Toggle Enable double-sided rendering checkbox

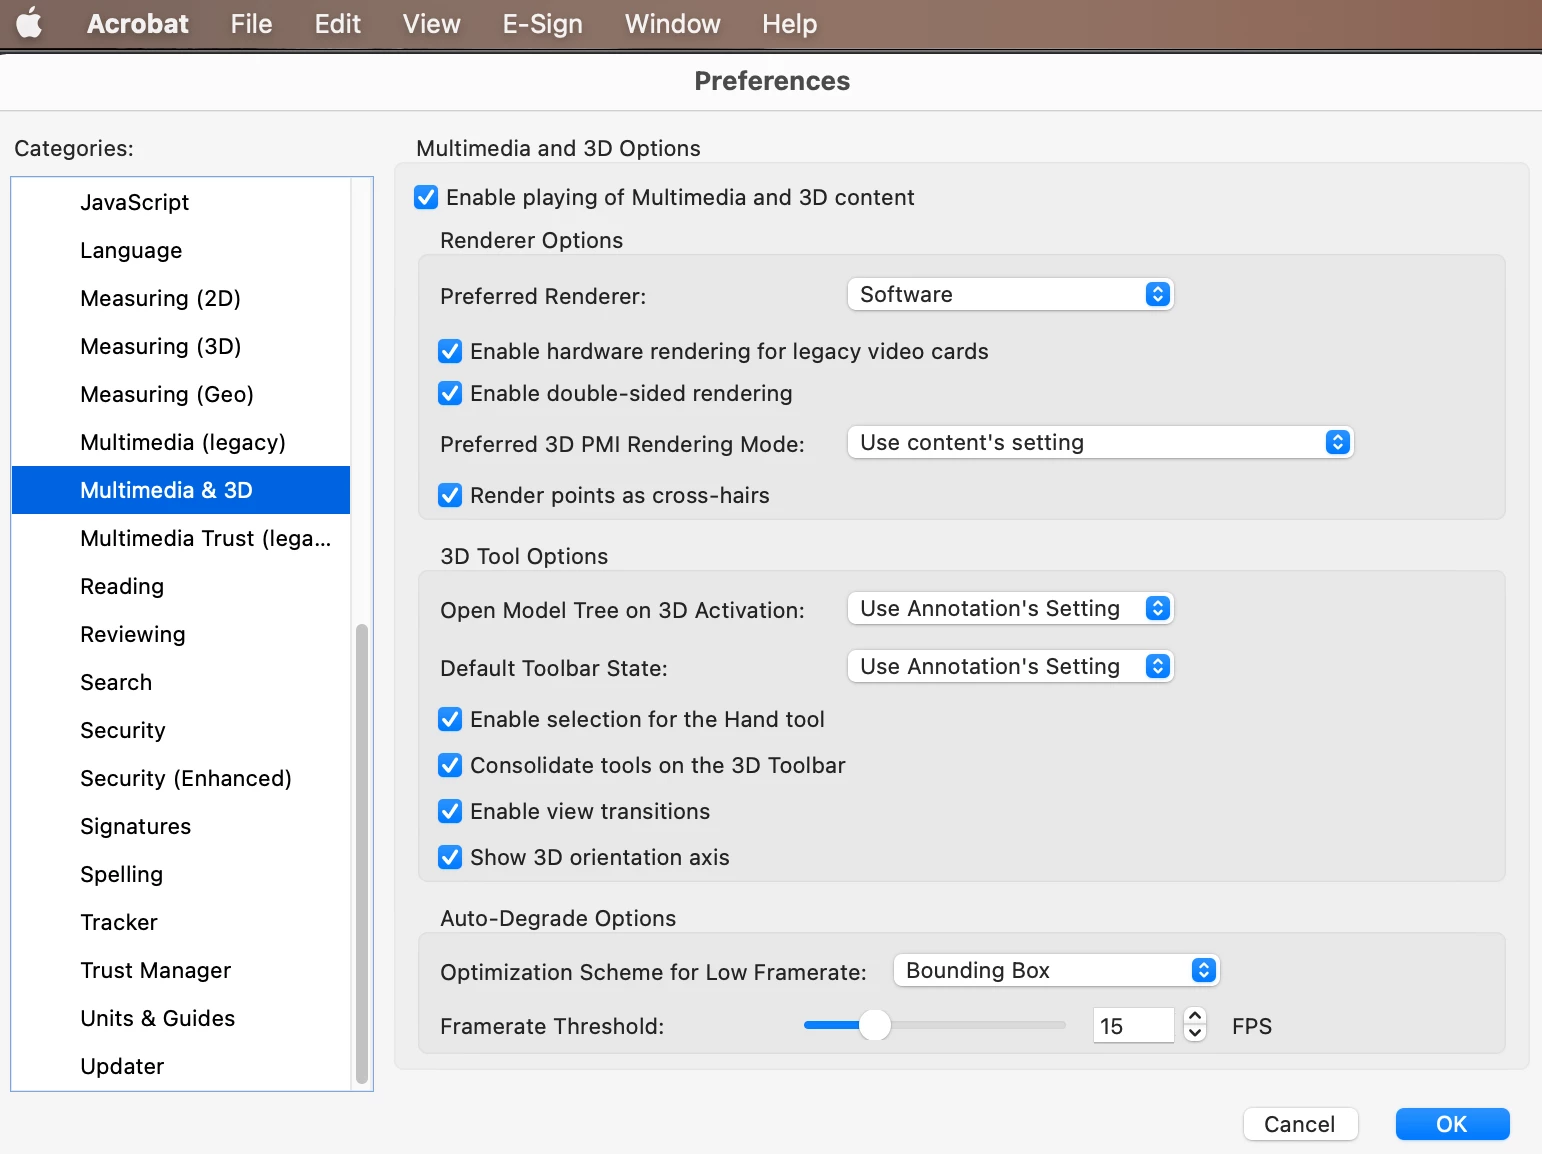[x=450, y=393]
